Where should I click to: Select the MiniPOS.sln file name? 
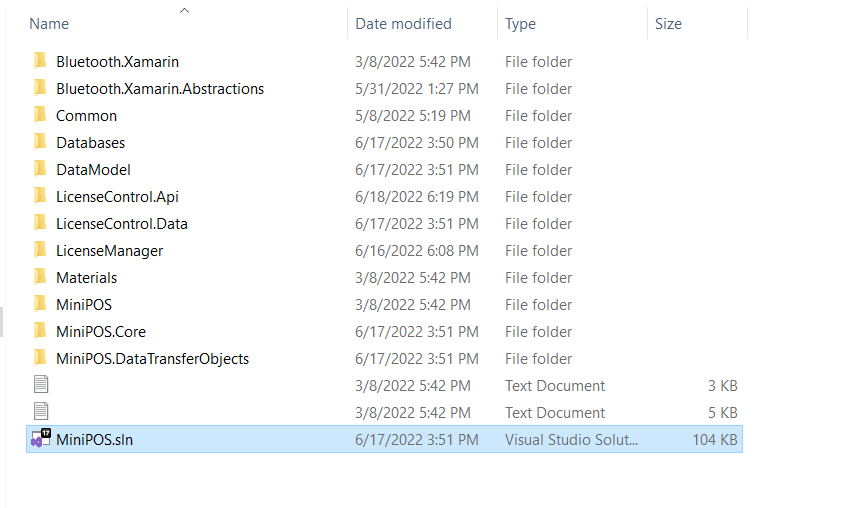pos(94,440)
